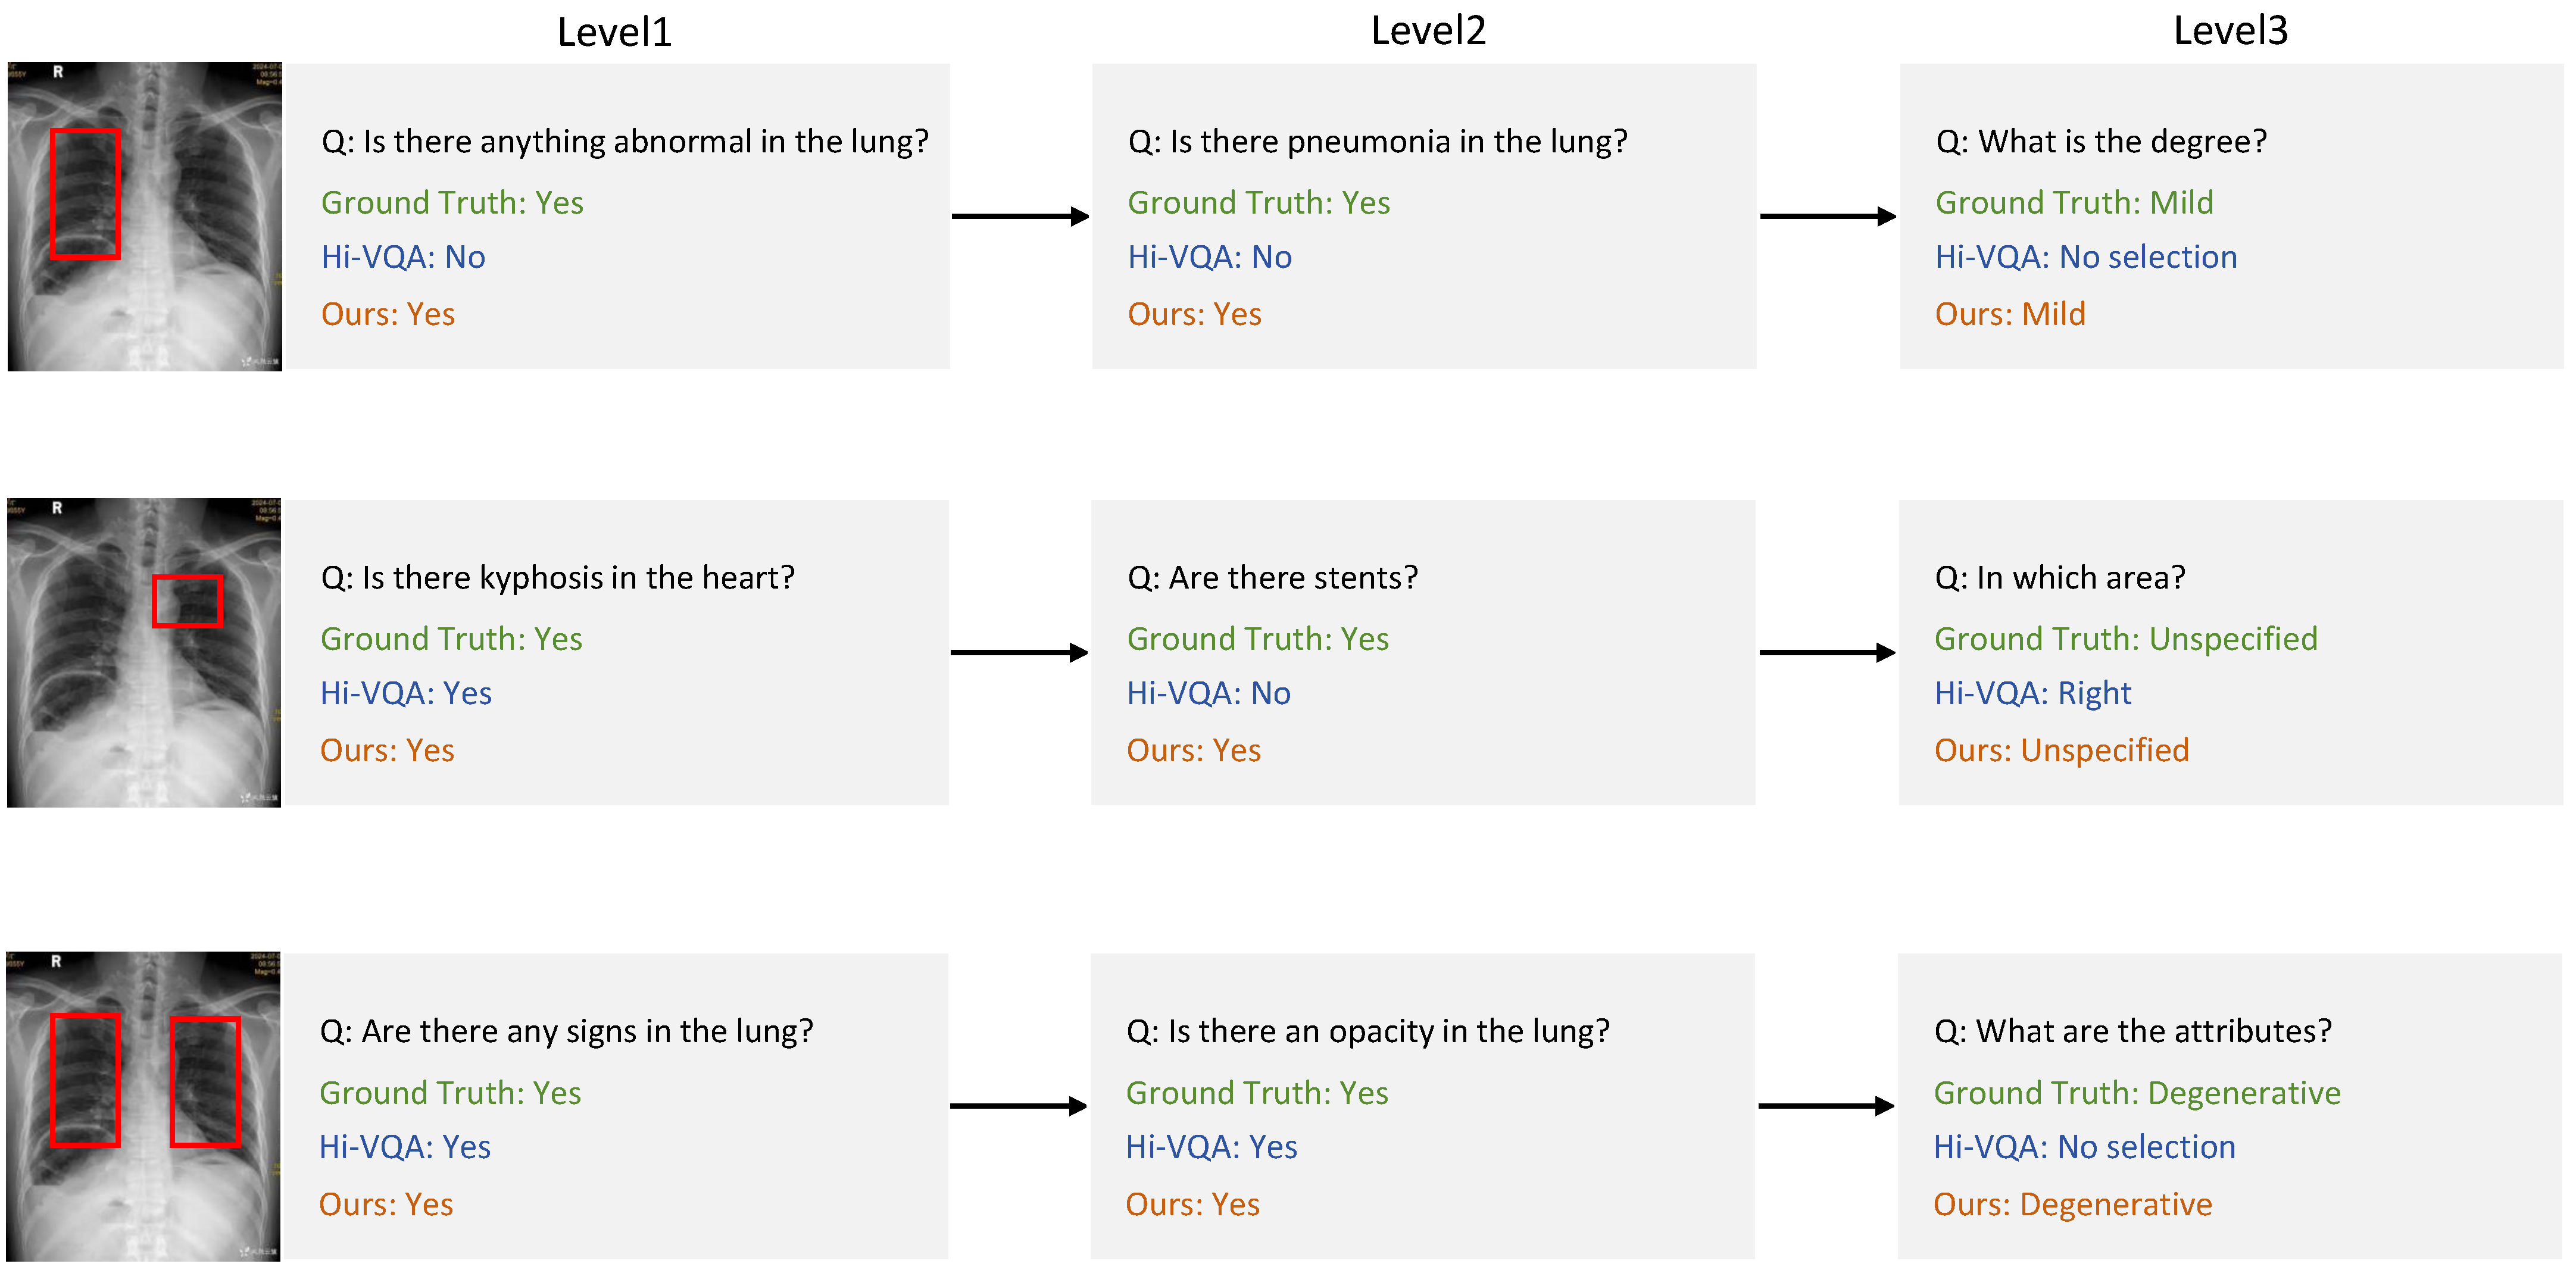This screenshot has width=2576, height=1270.
Task: Click the Level2 column heading
Action: pos(1427,31)
